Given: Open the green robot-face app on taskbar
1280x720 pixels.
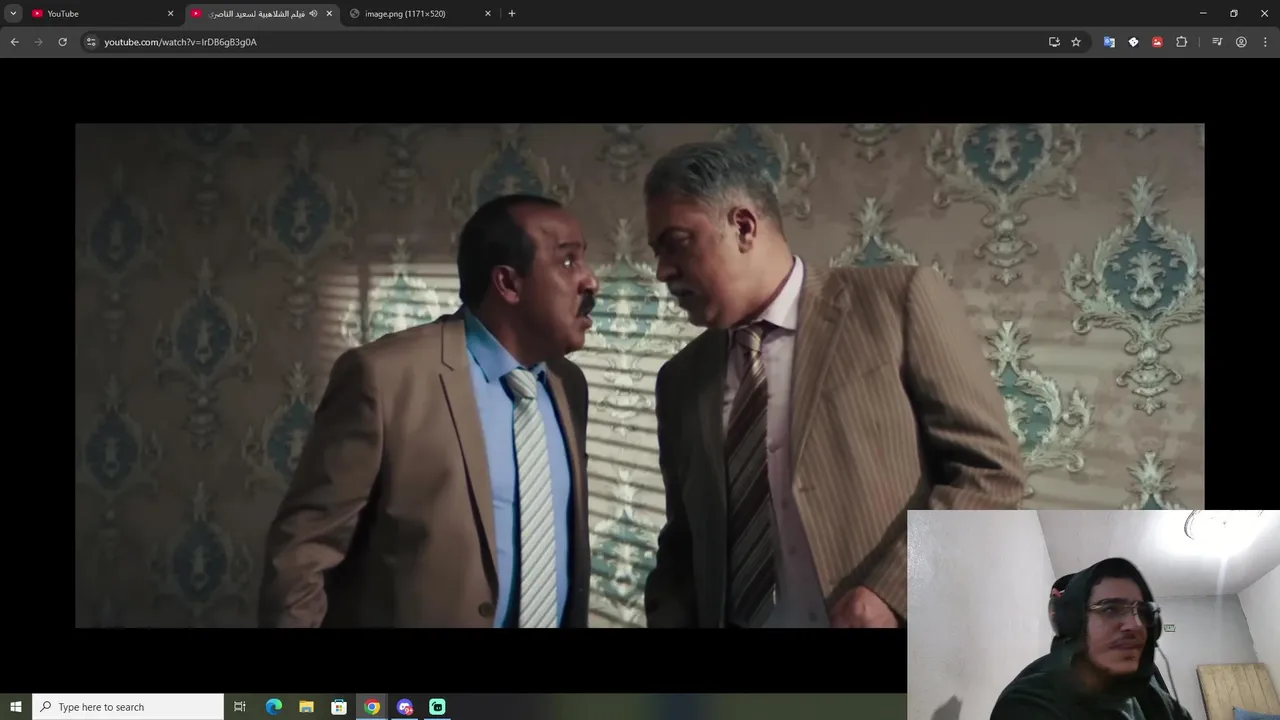Looking at the screenshot, I should 437,707.
